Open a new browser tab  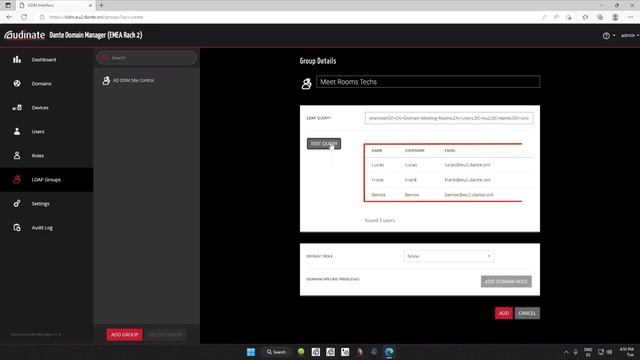coord(101,5)
